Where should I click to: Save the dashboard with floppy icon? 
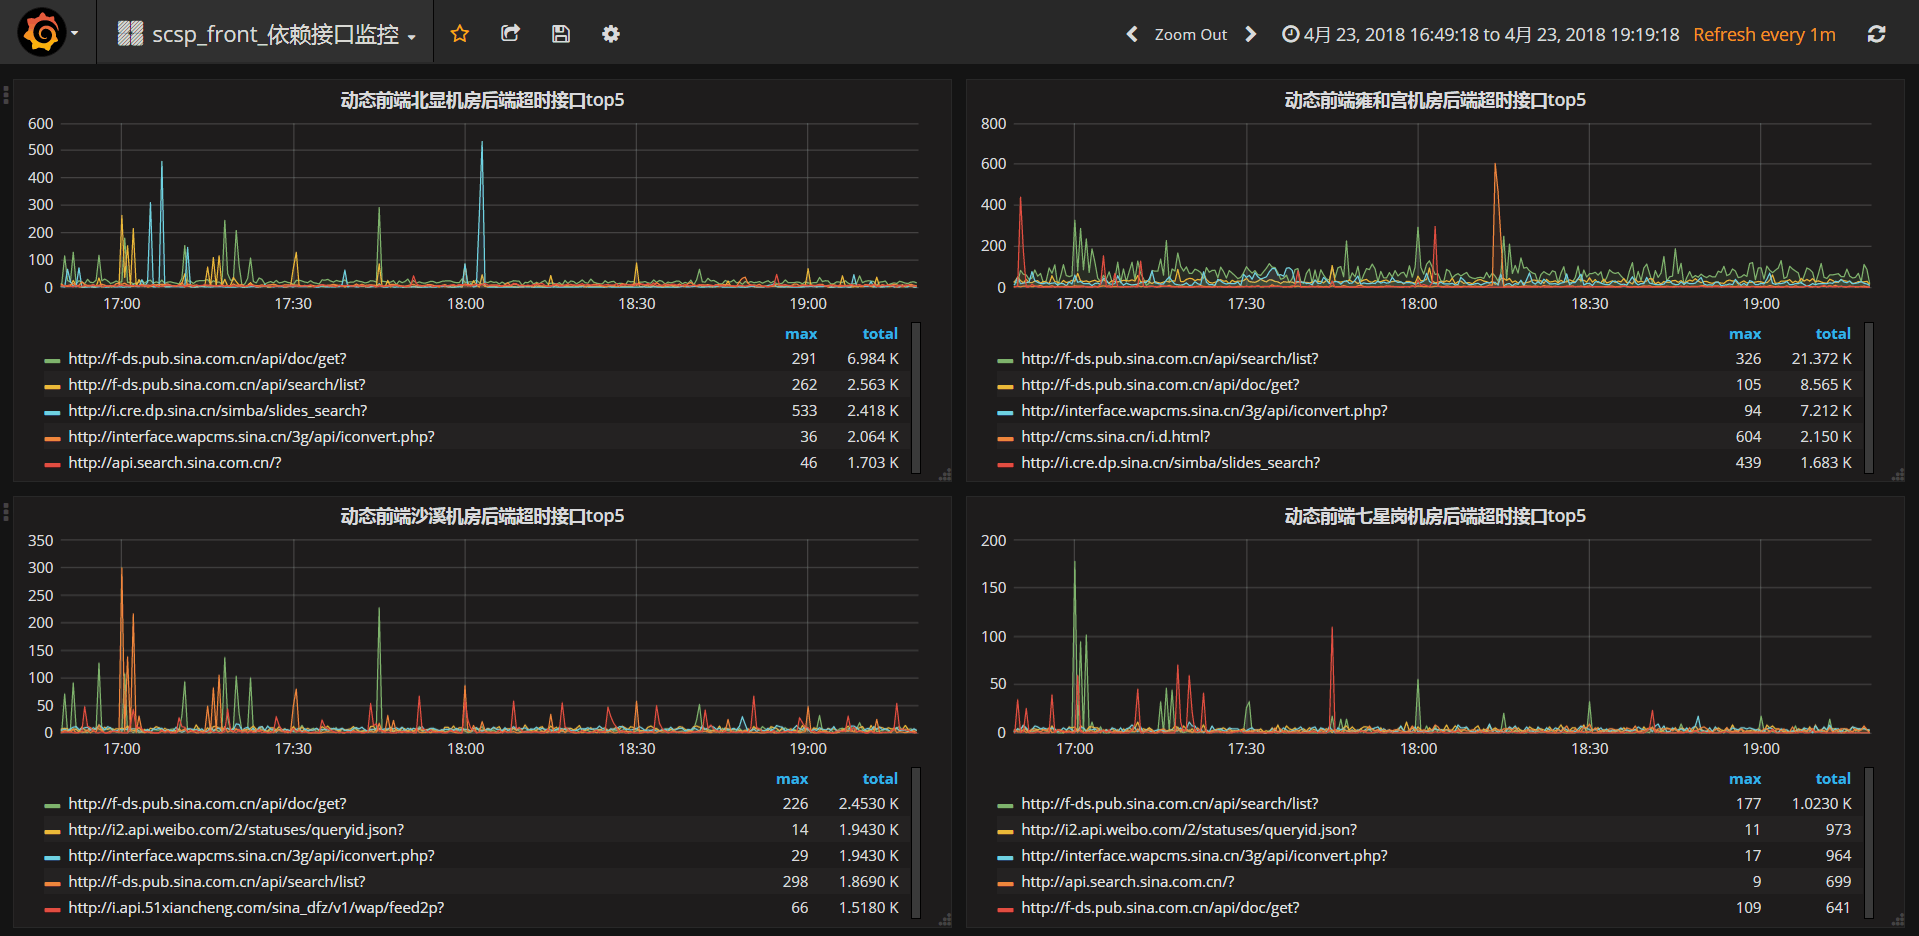pyautogui.click(x=561, y=34)
